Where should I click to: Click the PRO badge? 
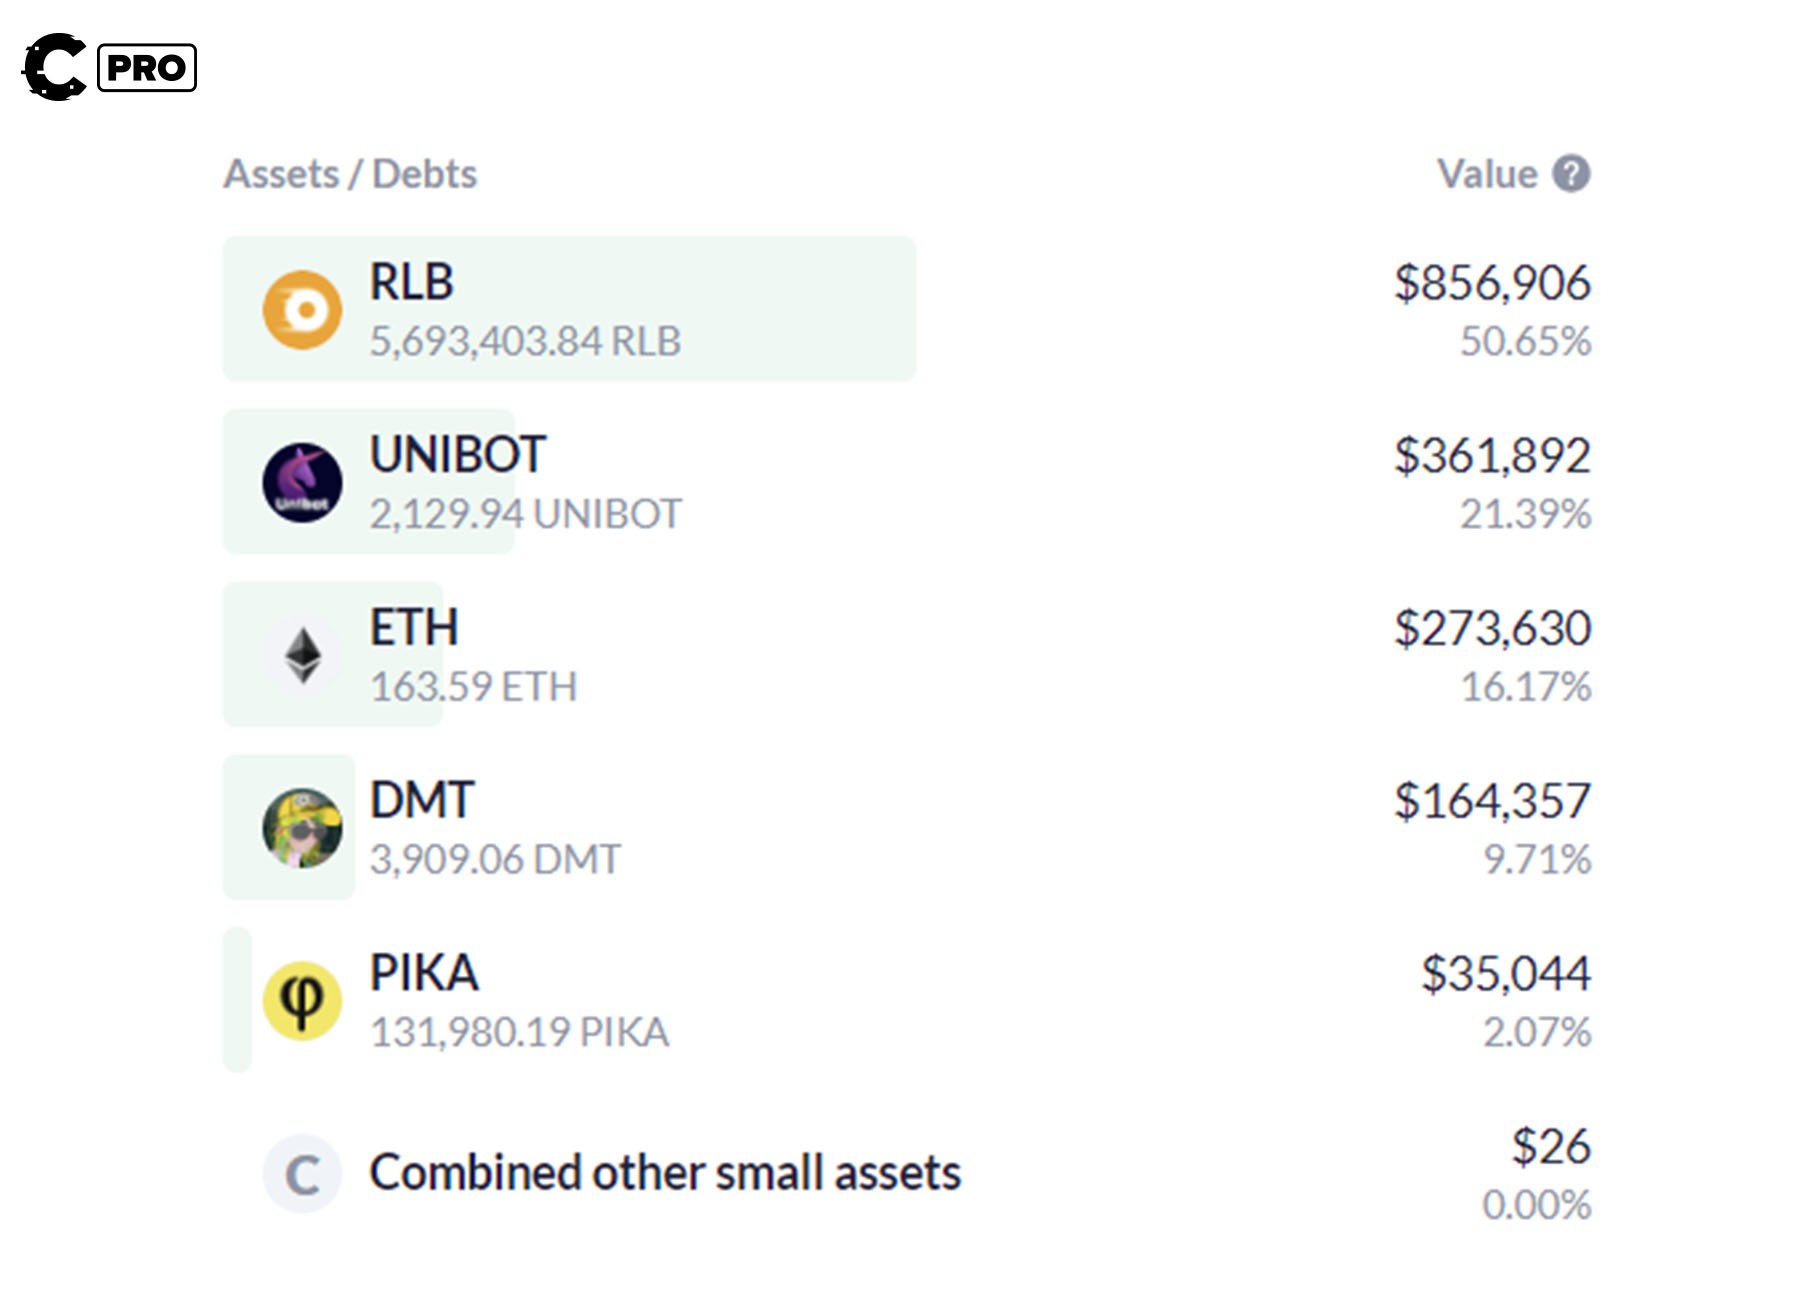(147, 68)
